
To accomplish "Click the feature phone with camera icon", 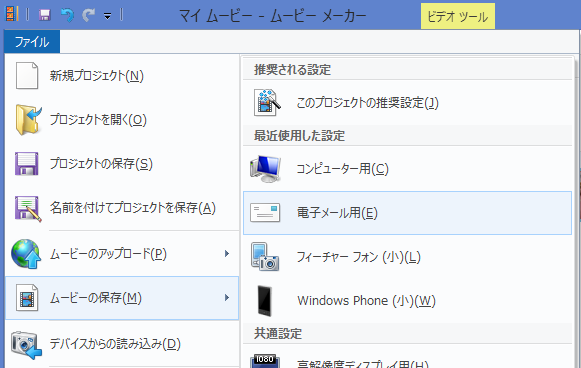I will click(x=265, y=257).
